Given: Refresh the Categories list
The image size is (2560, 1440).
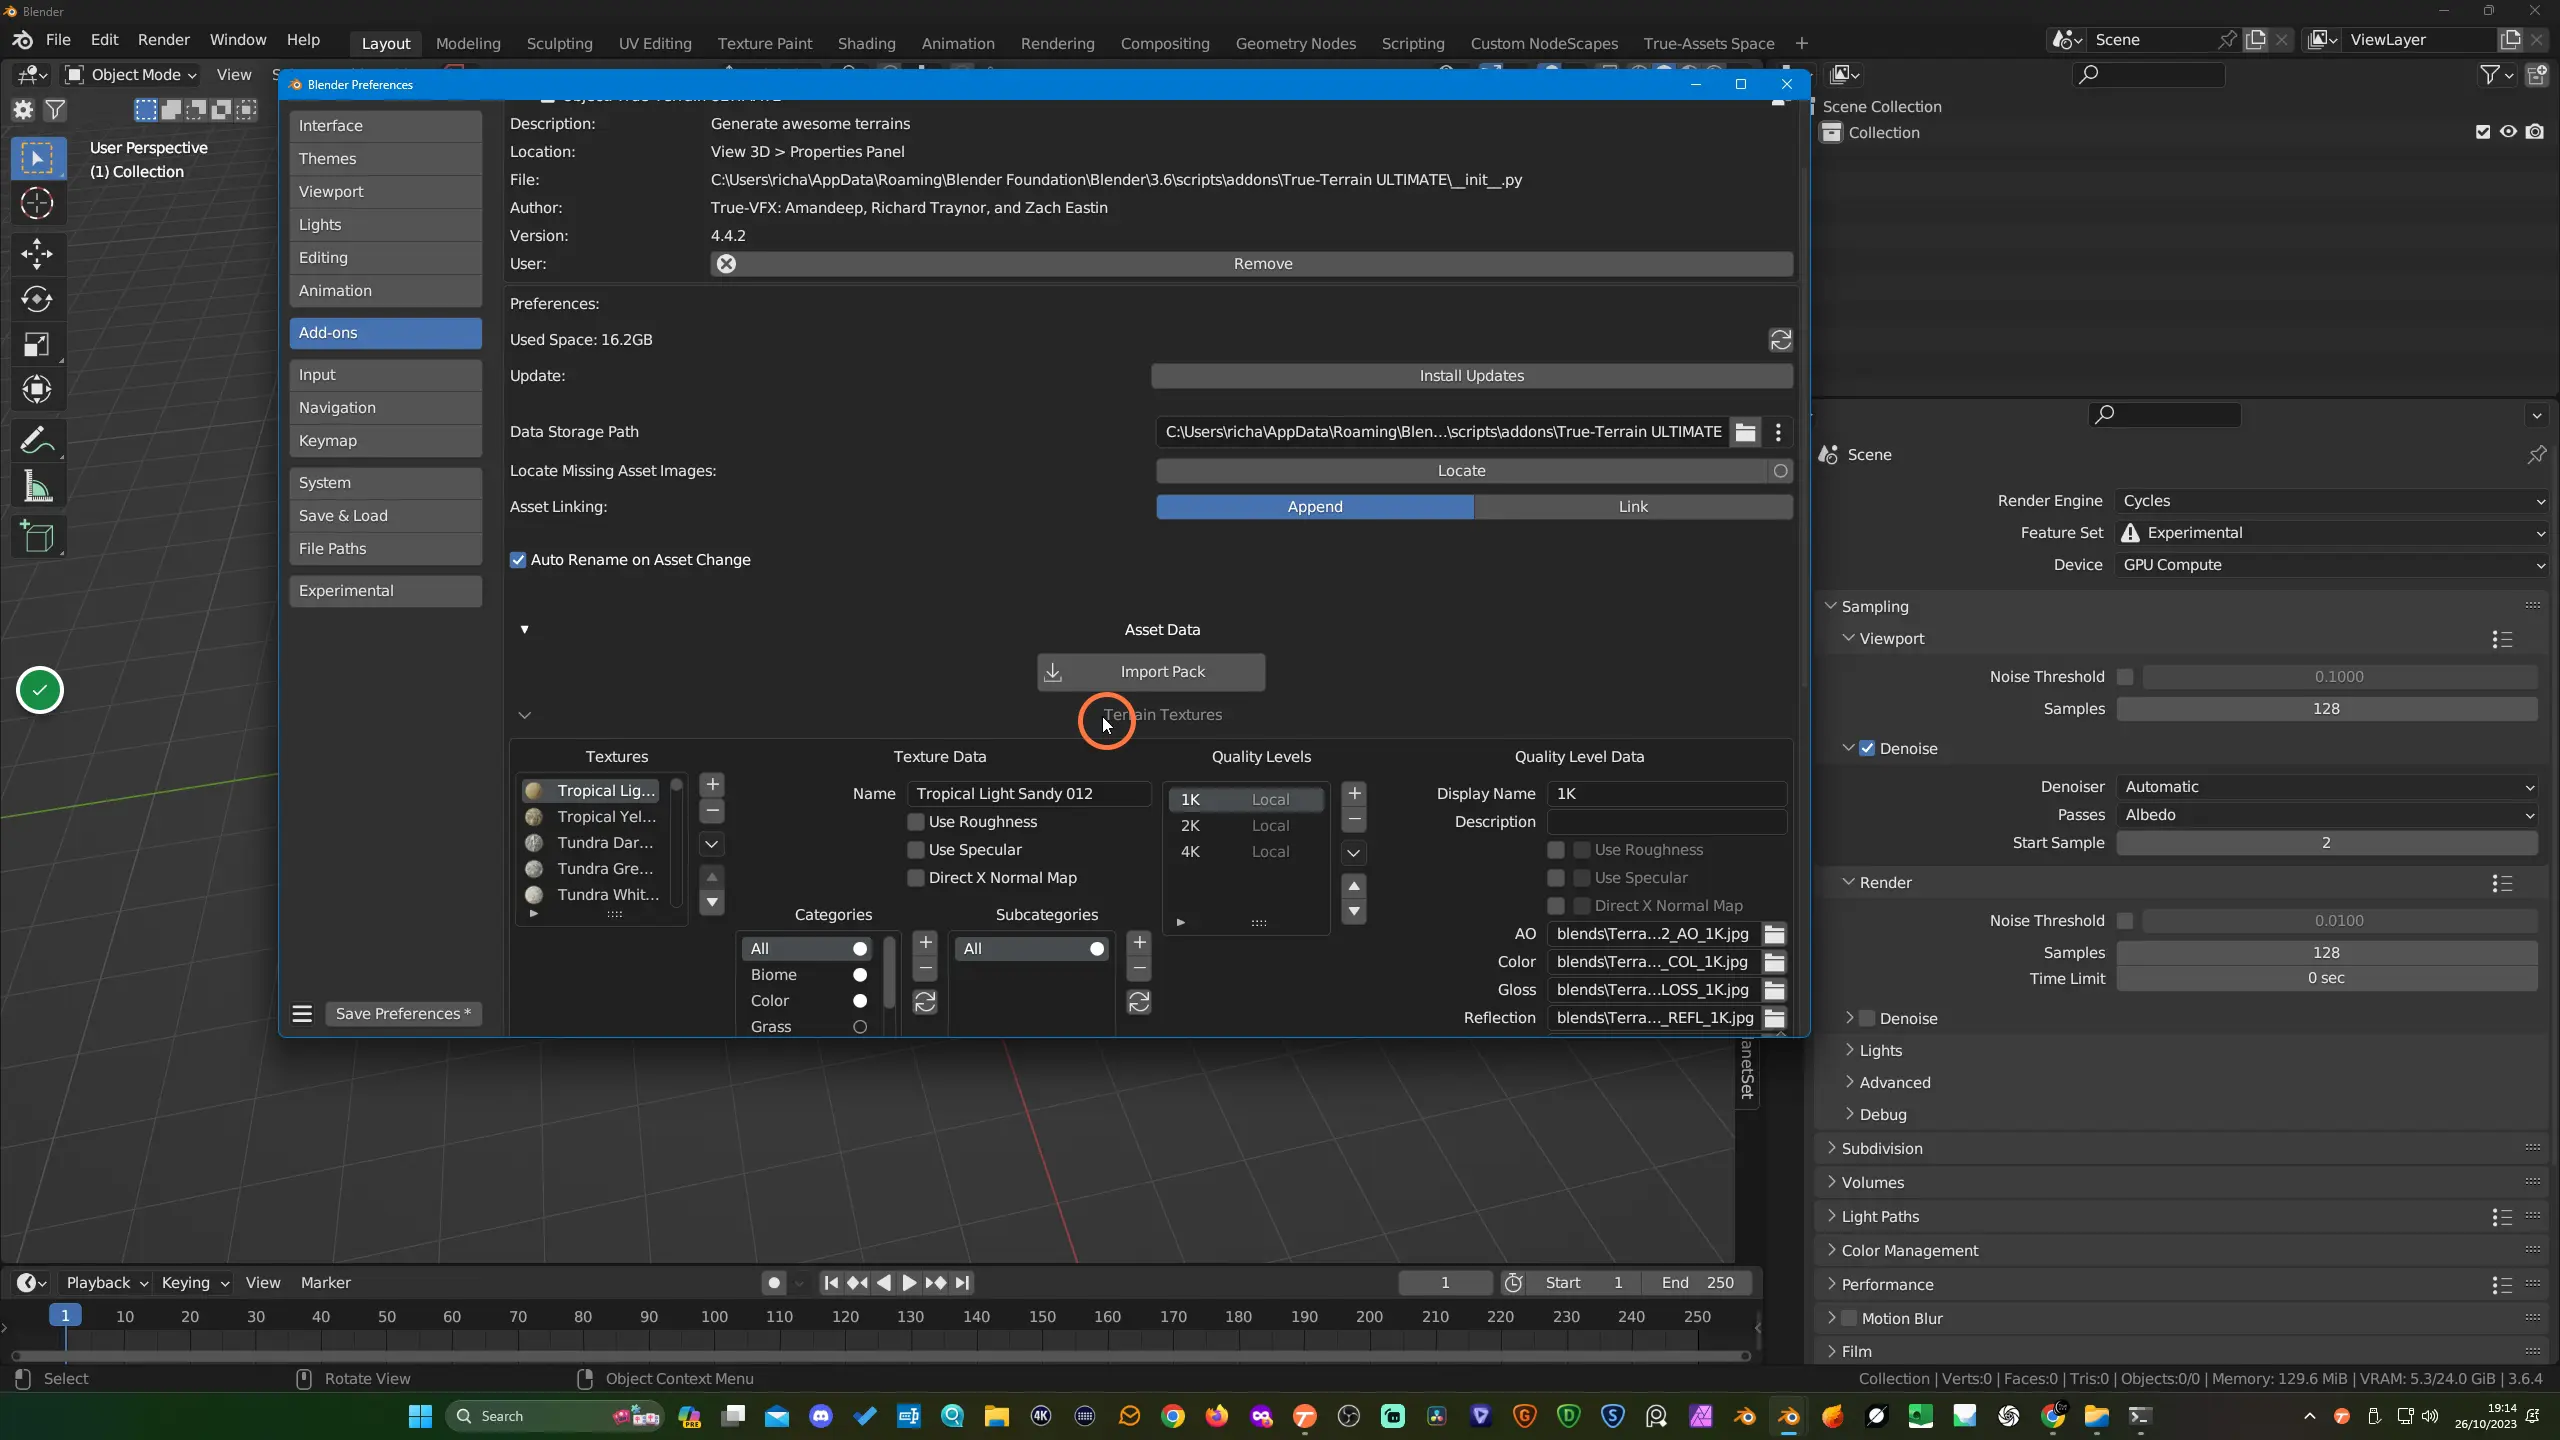Looking at the screenshot, I should pos(925,1002).
